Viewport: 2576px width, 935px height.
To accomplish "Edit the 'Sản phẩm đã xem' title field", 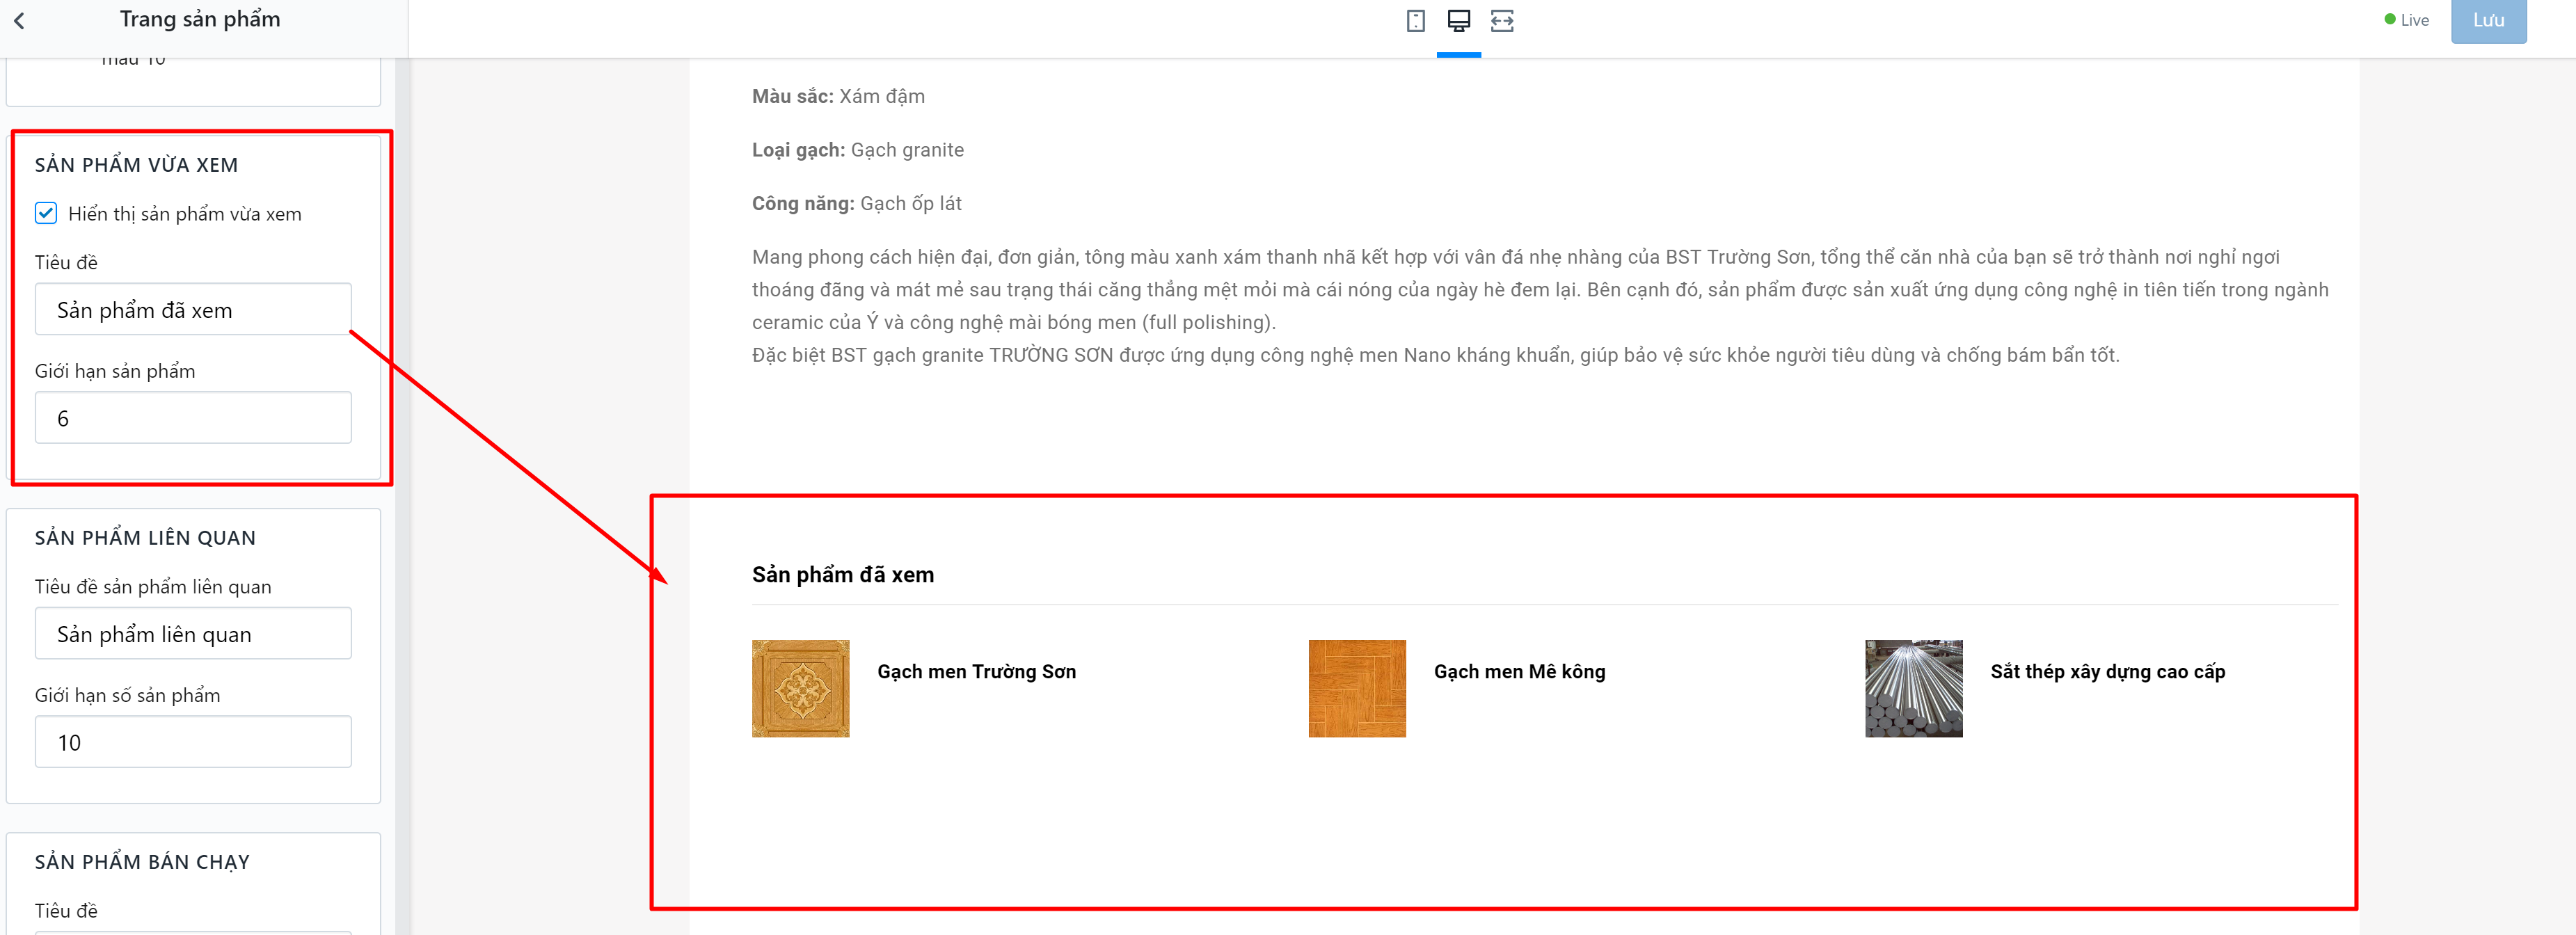I will tap(193, 310).
